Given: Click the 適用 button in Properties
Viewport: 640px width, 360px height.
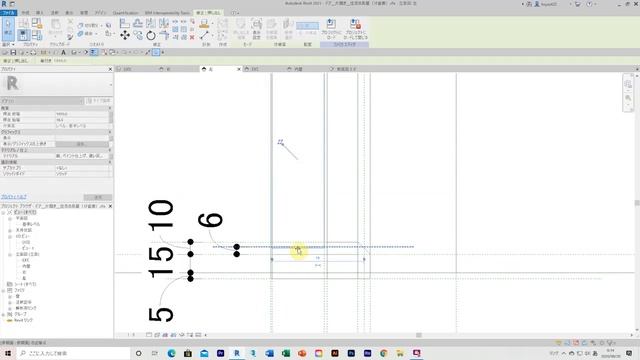Looking at the screenshot, I should (98, 197).
